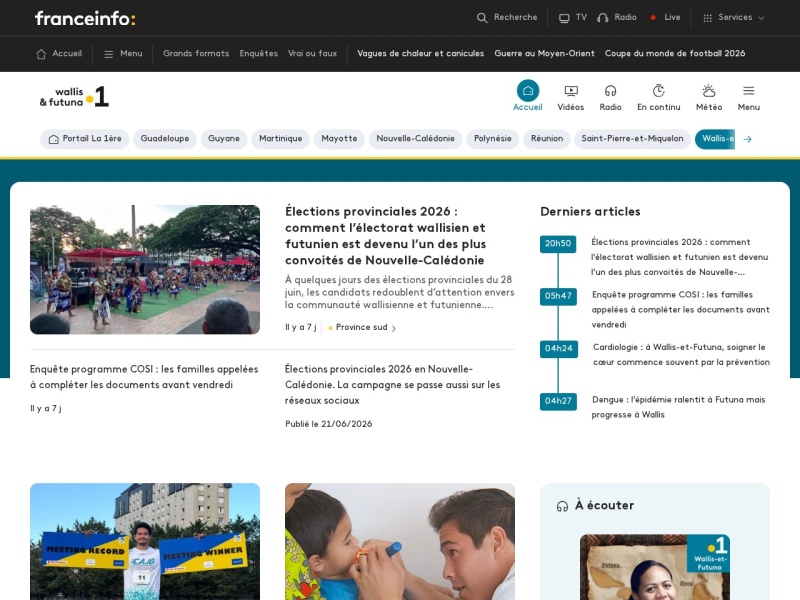Image resolution: width=800 pixels, height=600 pixels.
Task: Open the Province sud tag link
Action: [x=362, y=328]
